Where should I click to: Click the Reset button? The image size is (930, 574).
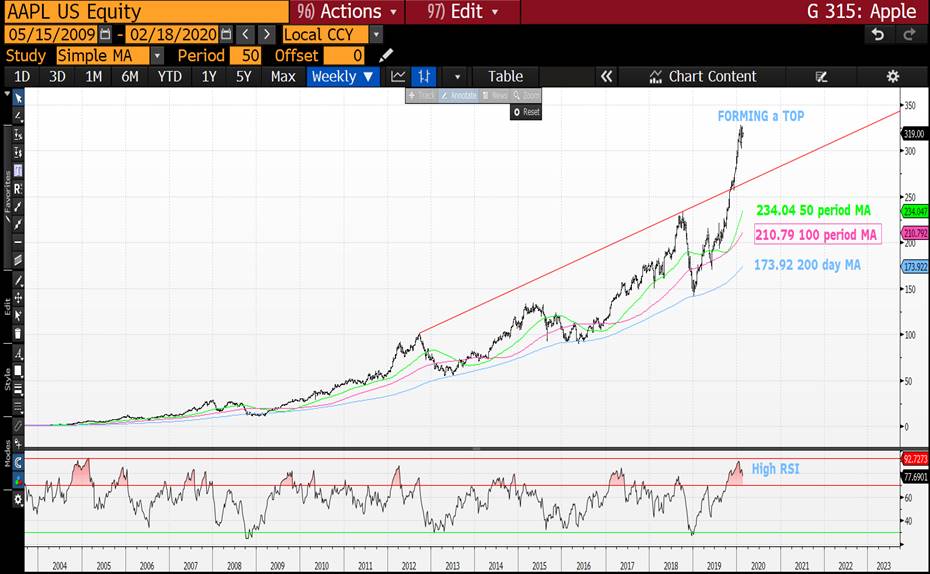tap(526, 111)
